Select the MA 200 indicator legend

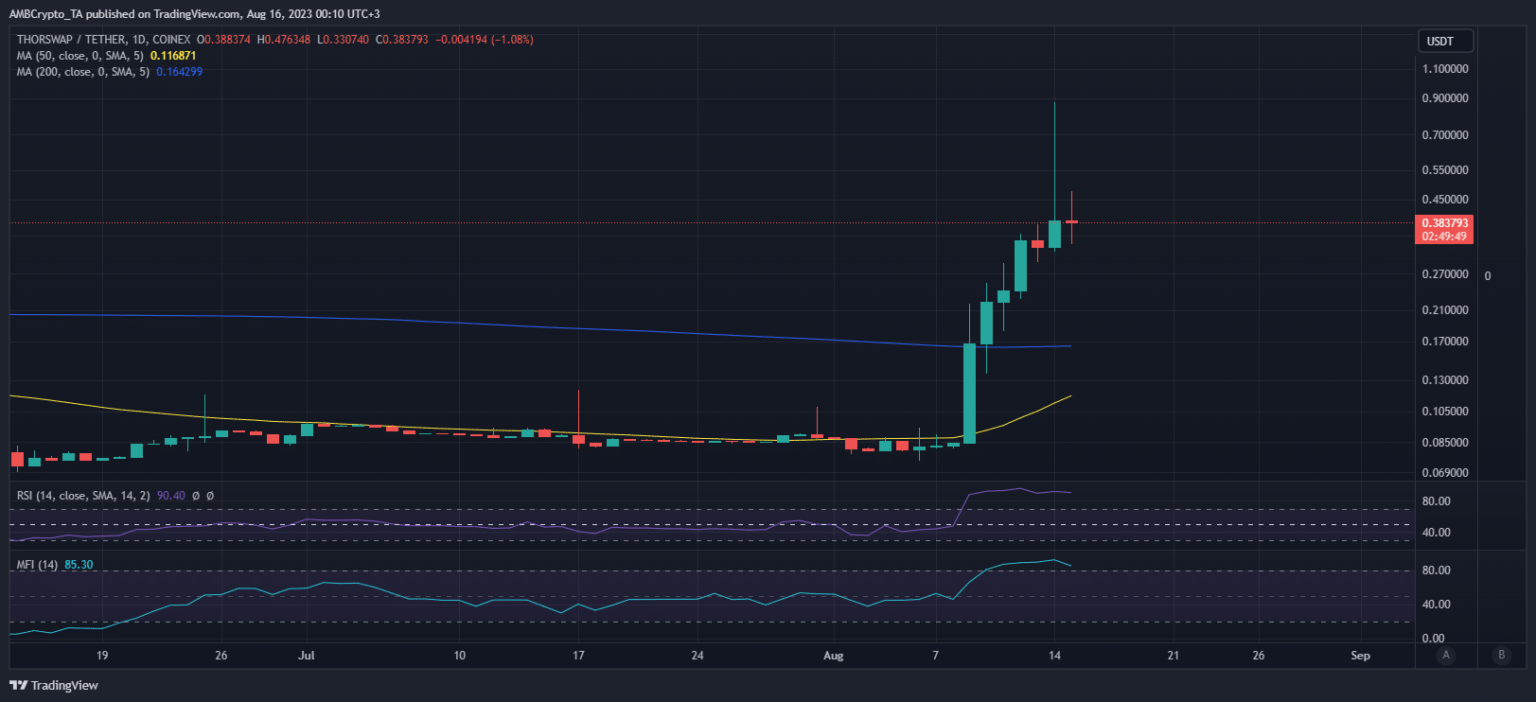tap(84, 71)
